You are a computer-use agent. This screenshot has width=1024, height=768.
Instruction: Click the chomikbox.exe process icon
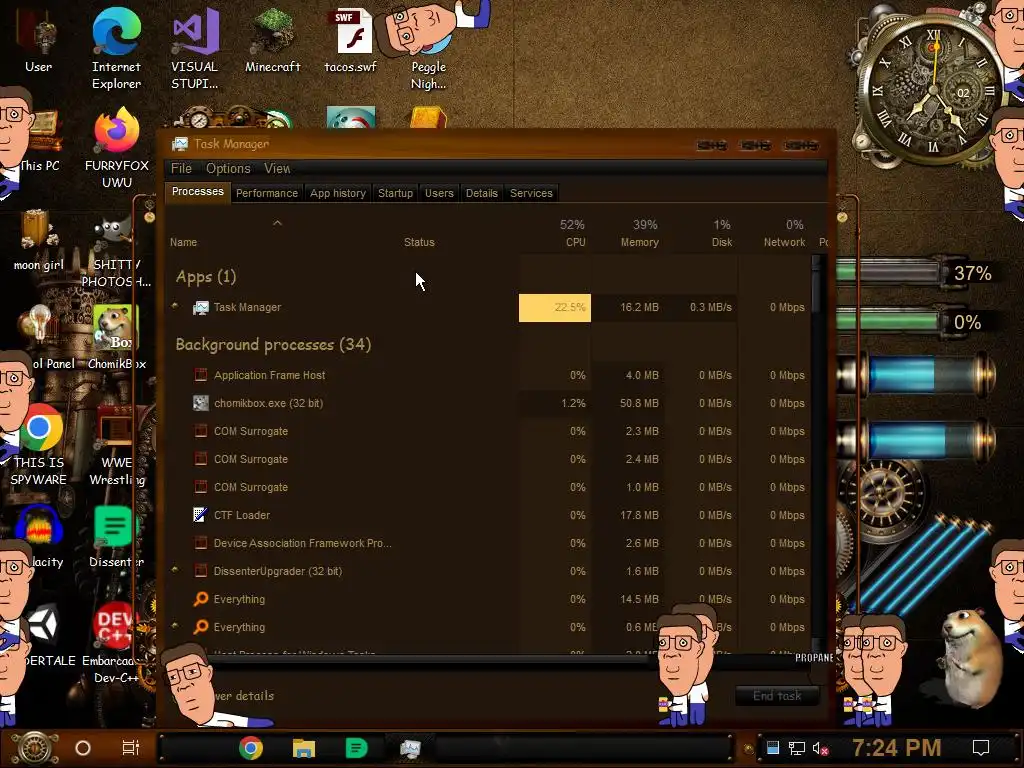200,403
